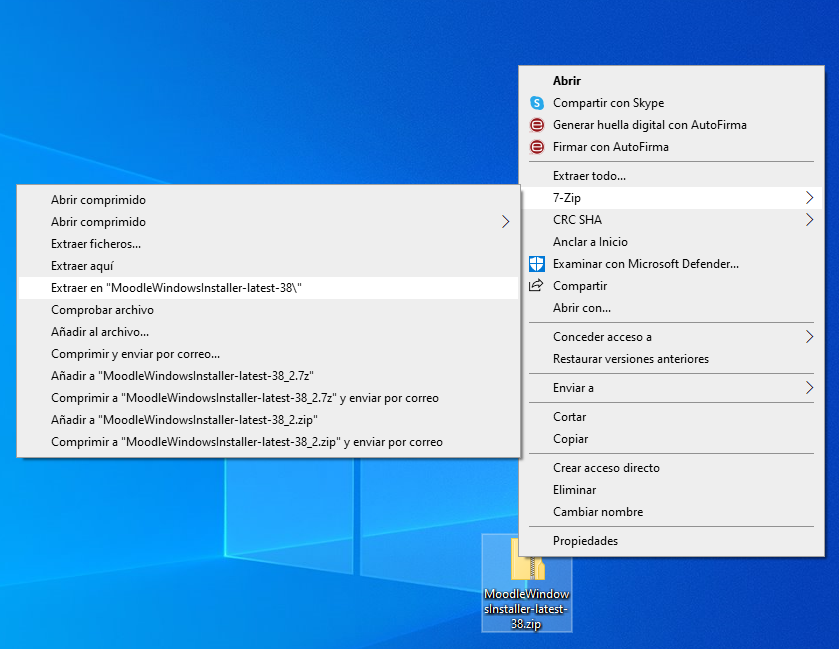The image size is (839, 649).
Task: Click Extraer ficheros... option
Action: [96, 244]
